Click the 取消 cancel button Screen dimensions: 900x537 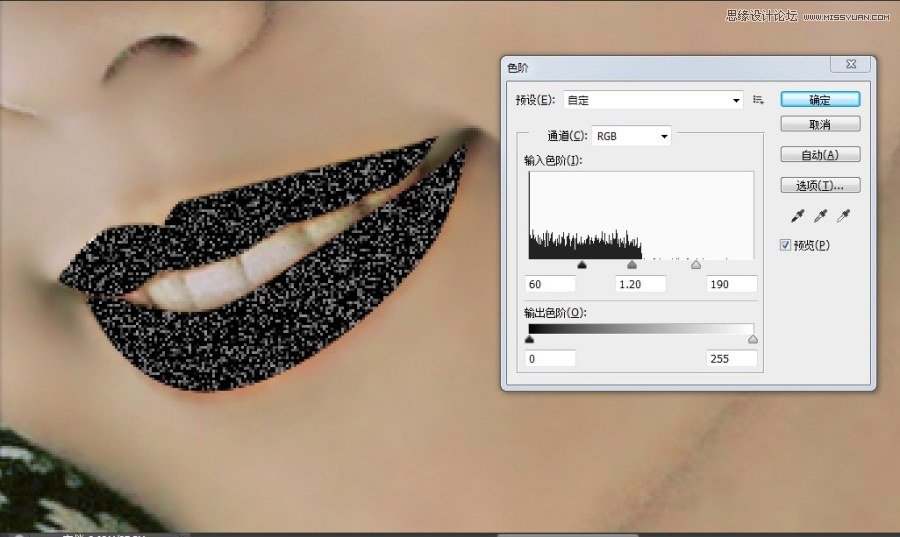point(820,125)
